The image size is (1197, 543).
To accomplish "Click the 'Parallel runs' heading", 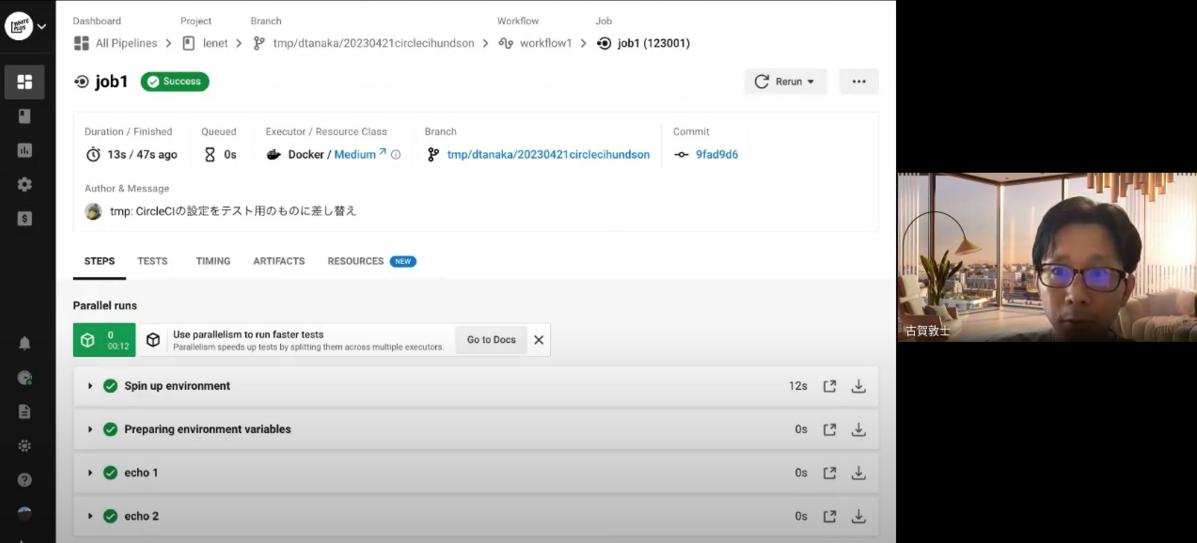I will 105,305.
